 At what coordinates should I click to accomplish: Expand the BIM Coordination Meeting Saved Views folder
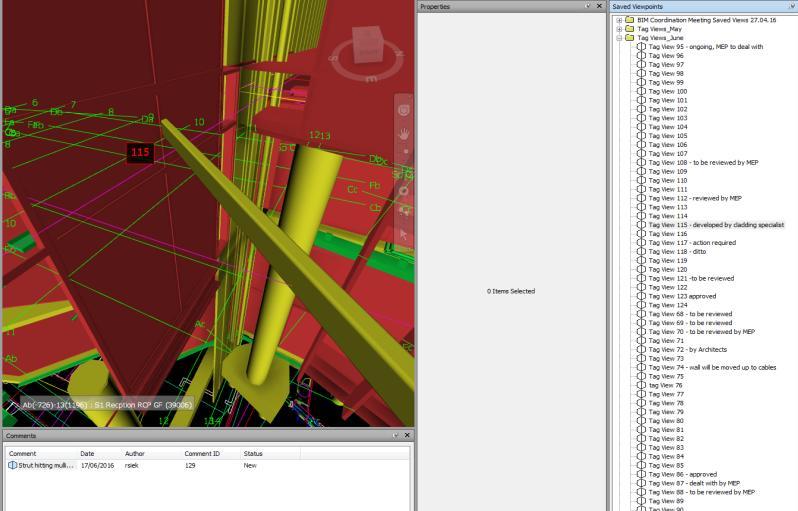pos(619,20)
